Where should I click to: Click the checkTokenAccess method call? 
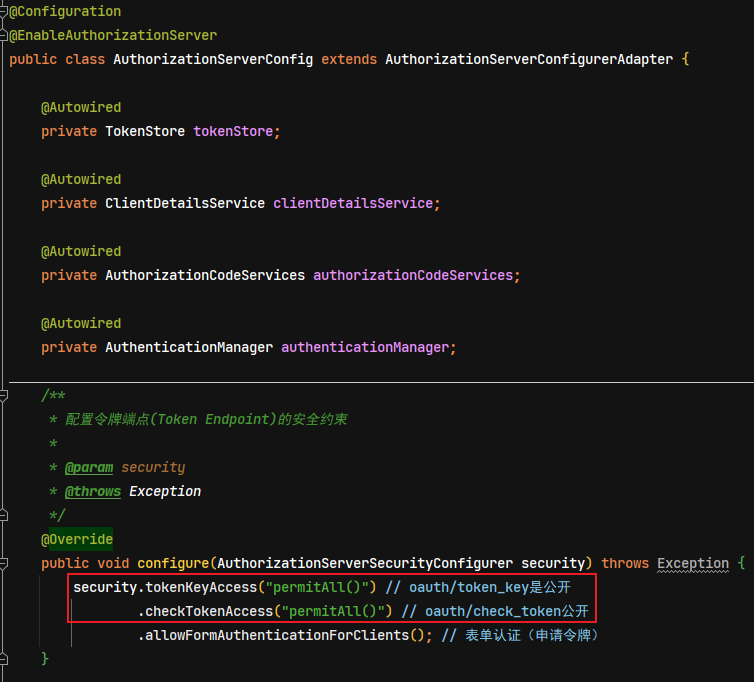click(209, 611)
